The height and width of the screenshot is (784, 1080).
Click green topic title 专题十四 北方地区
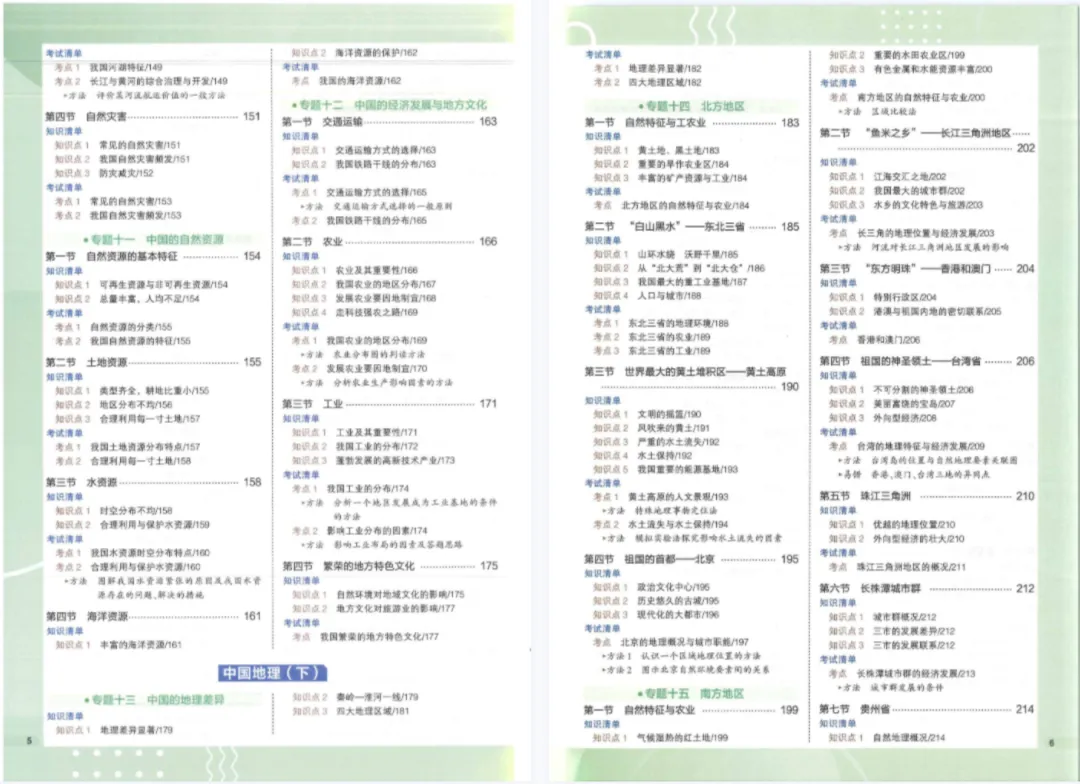click(x=692, y=106)
